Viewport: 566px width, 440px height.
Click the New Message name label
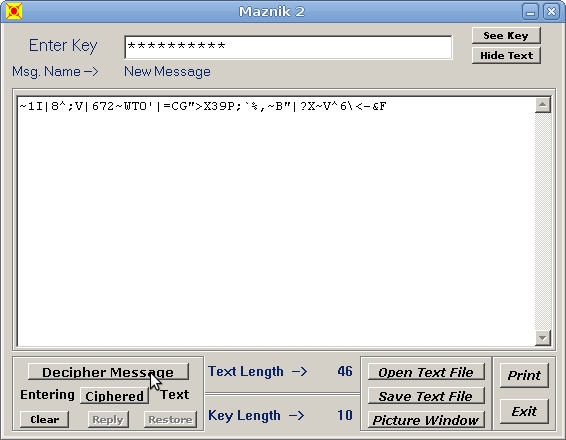coord(167,71)
